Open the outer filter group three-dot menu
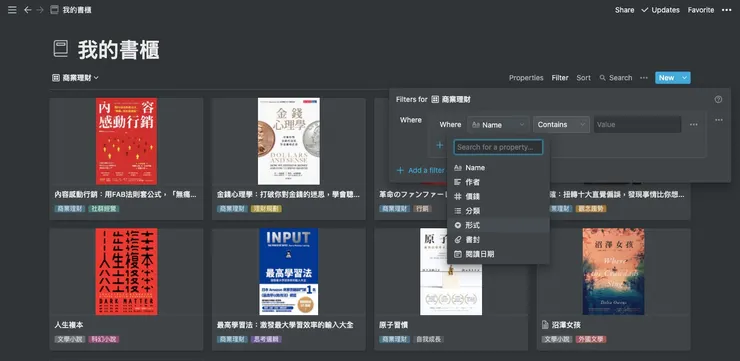The height and width of the screenshot is (361, 740). (719, 120)
